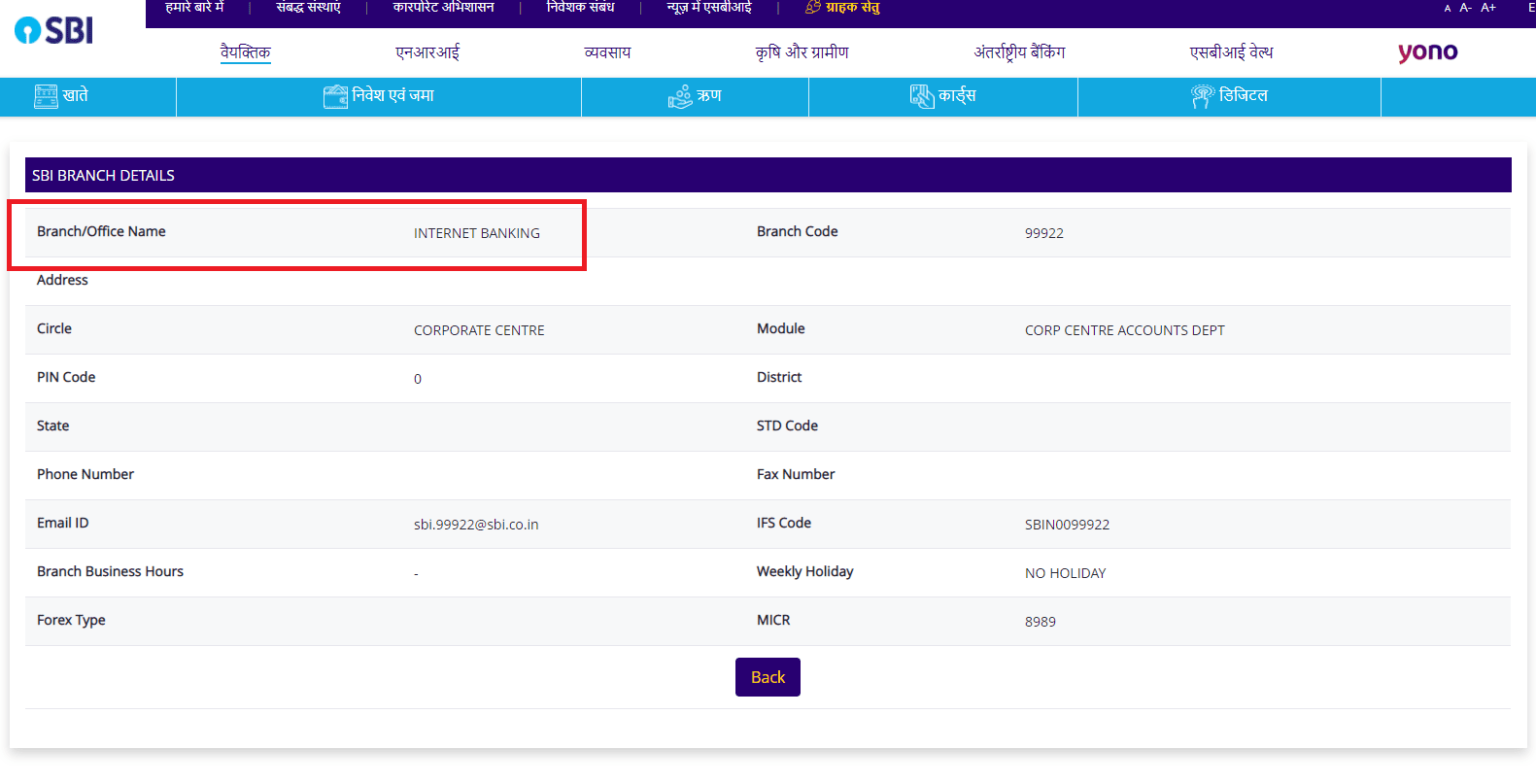Open कारपोरेट अभिशासन link

[443, 8]
